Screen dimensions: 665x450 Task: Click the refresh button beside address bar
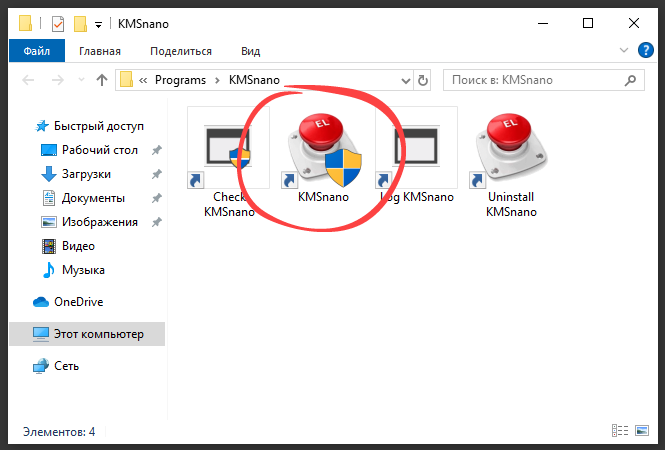423,80
